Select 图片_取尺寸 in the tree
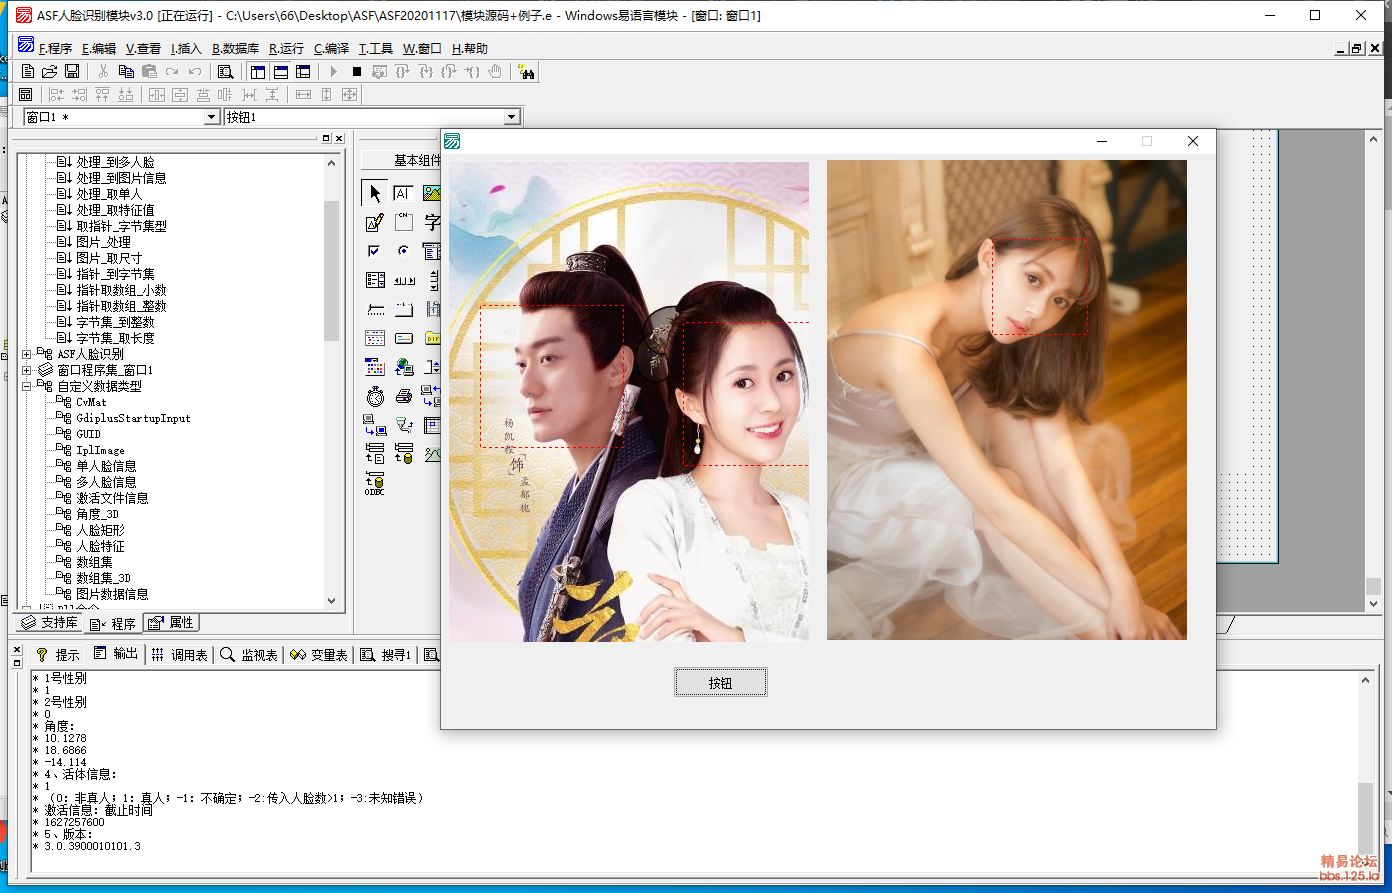The width and height of the screenshot is (1392, 893). [109, 258]
